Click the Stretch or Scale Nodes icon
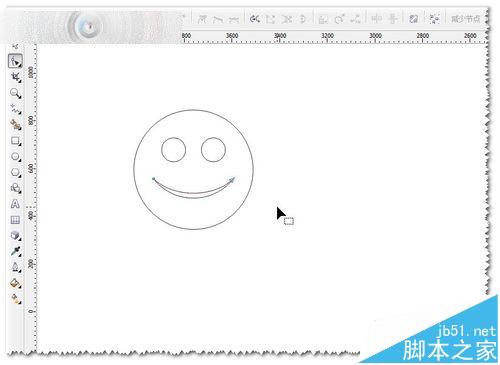 [323, 19]
